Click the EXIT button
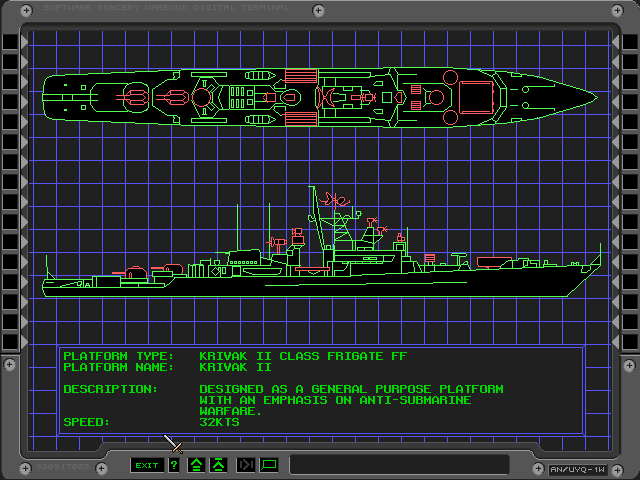The image size is (640, 480). coord(147,465)
